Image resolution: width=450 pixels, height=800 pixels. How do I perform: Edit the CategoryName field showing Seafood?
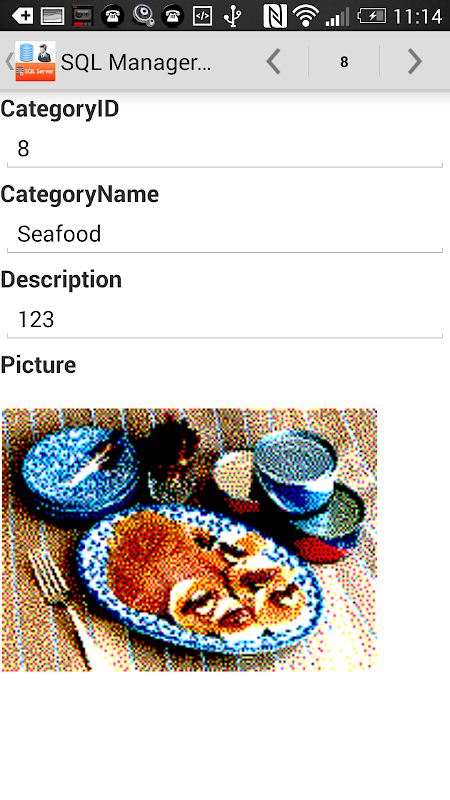(x=224, y=235)
